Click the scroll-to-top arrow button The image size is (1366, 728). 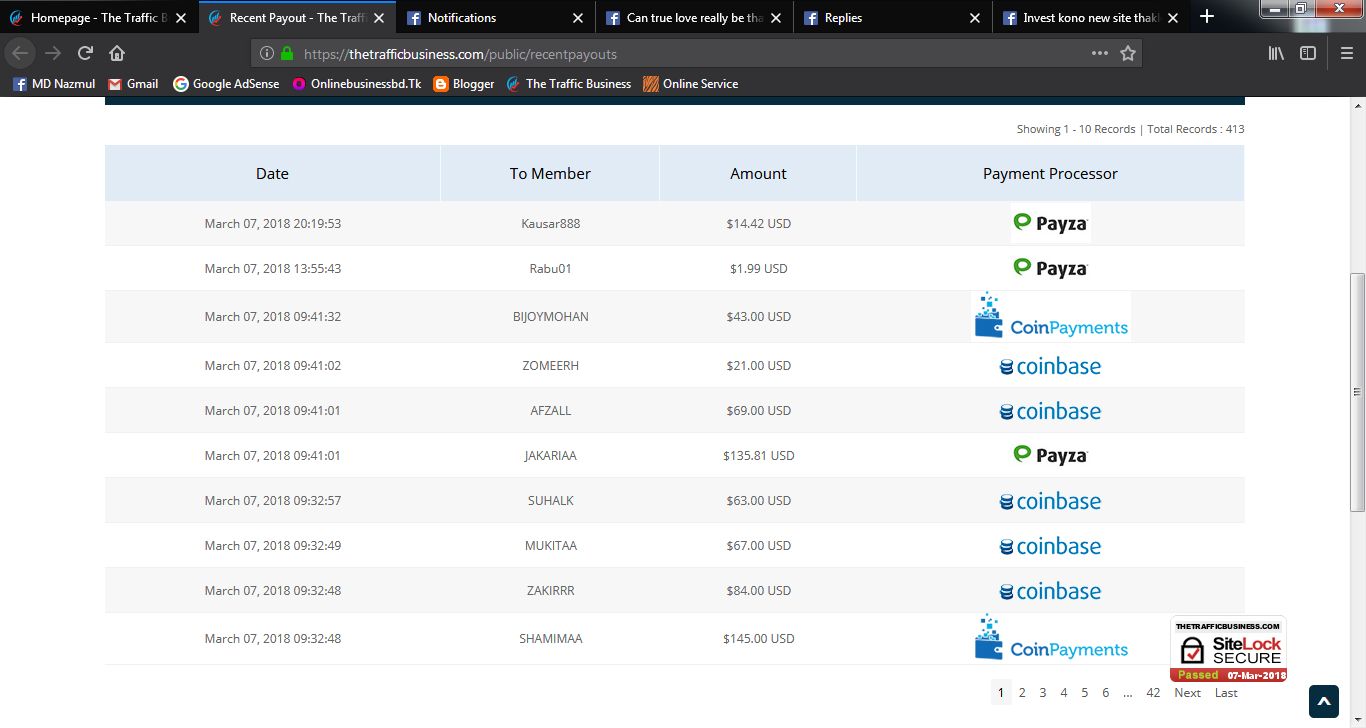[1323, 701]
